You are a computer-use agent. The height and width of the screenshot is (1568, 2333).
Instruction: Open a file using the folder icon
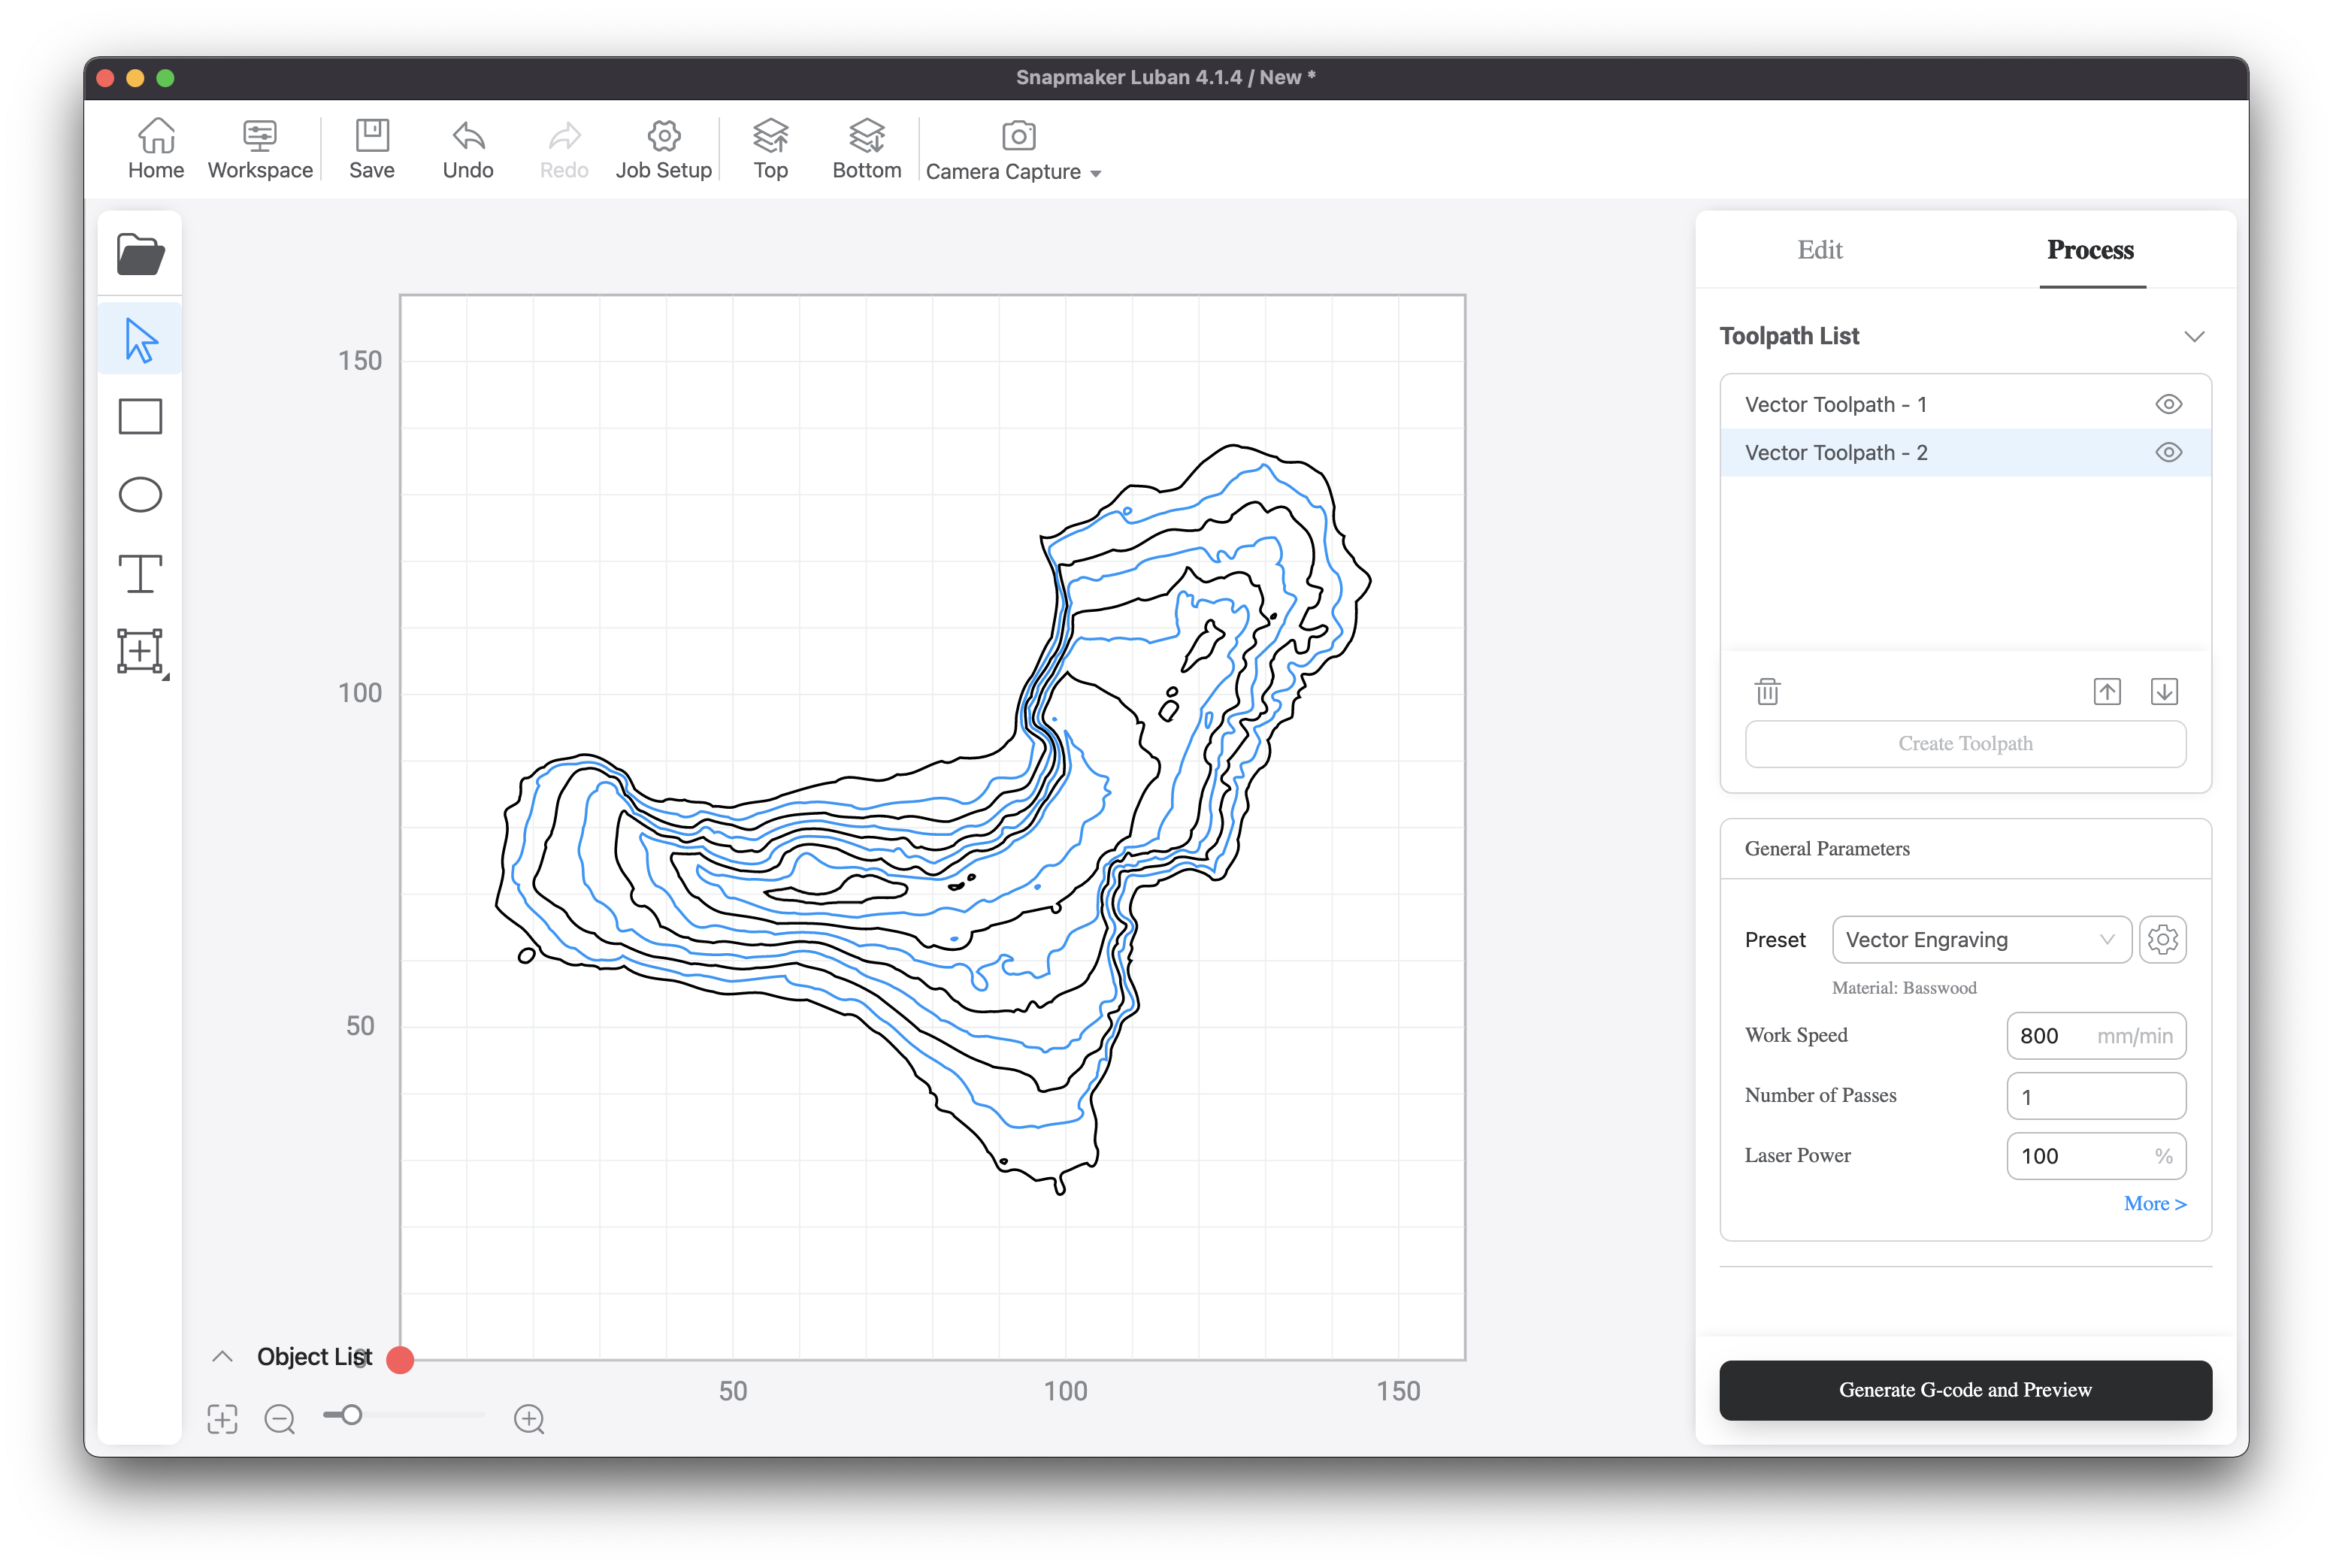[x=140, y=253]
